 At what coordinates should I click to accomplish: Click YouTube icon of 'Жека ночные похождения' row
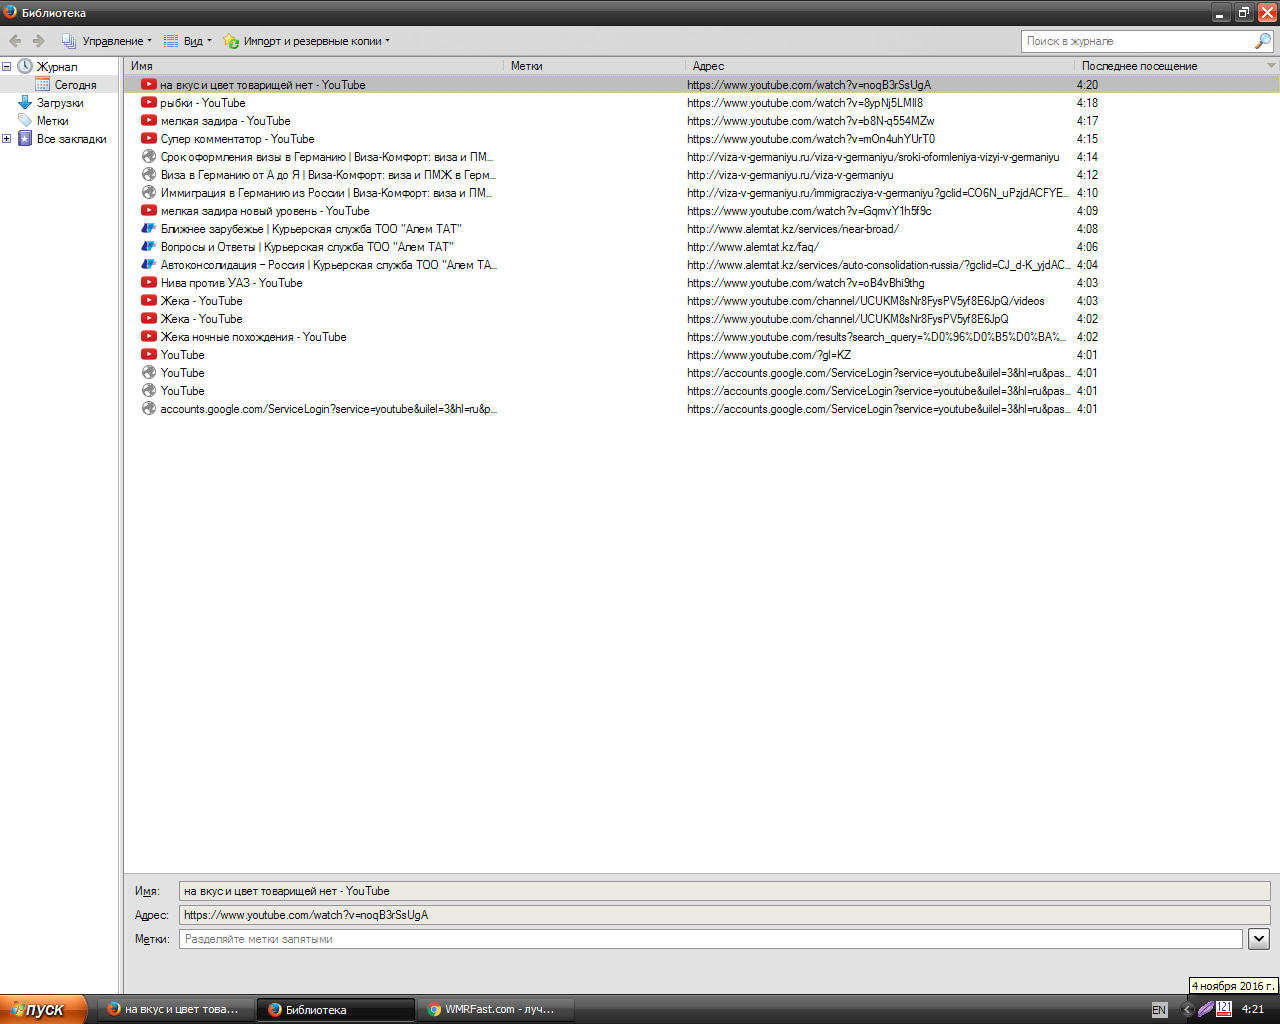[x=149, y=337]
